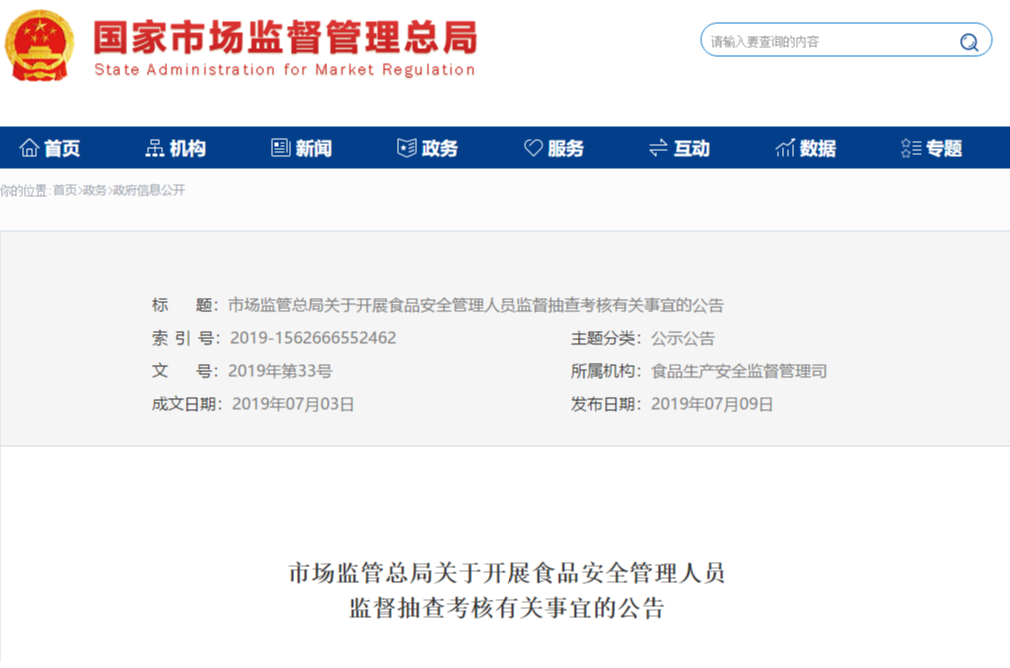Click the heart icon beside 服务
Viewport: 1010px width, 668px height.
pos(533,148)
